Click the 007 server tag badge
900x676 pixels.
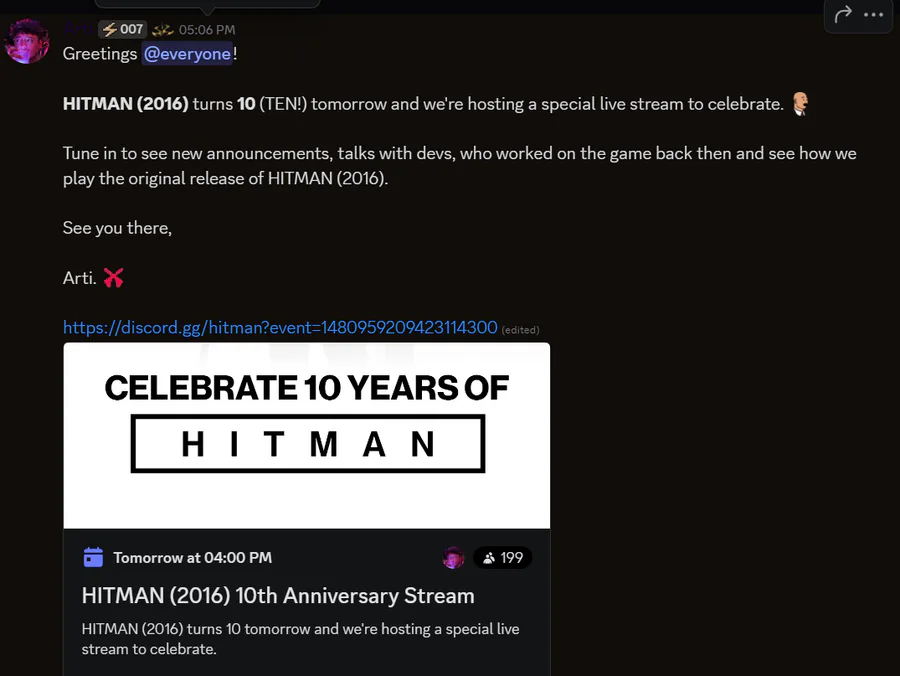pyautogui.click(x=122, y=30)
